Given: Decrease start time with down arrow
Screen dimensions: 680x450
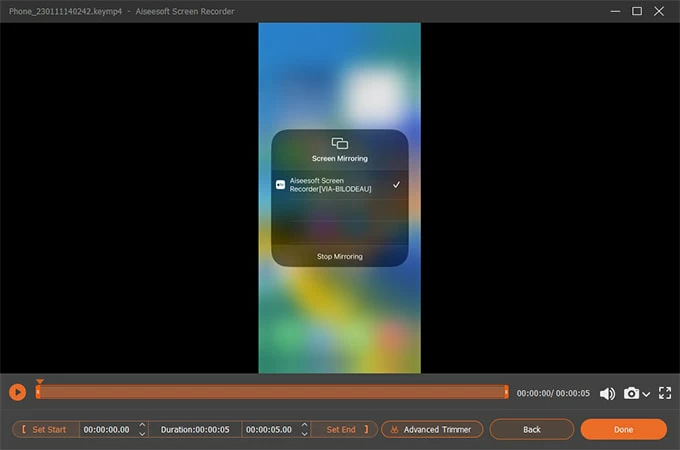Looking at the screenshot, I should [142, 434].
